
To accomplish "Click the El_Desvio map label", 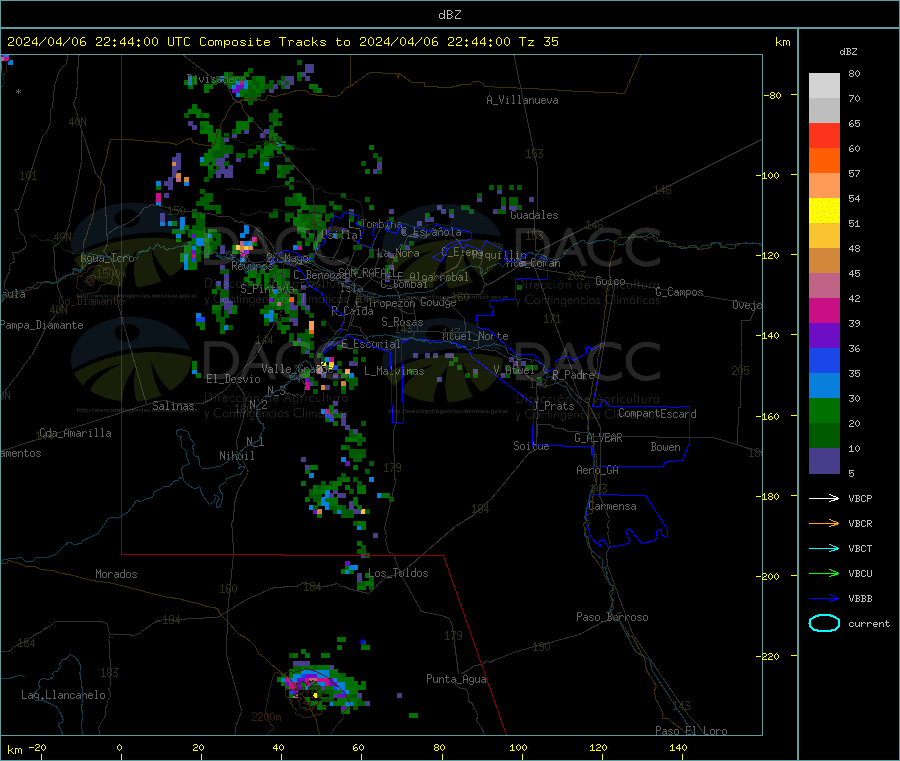I will coord(233,379).
